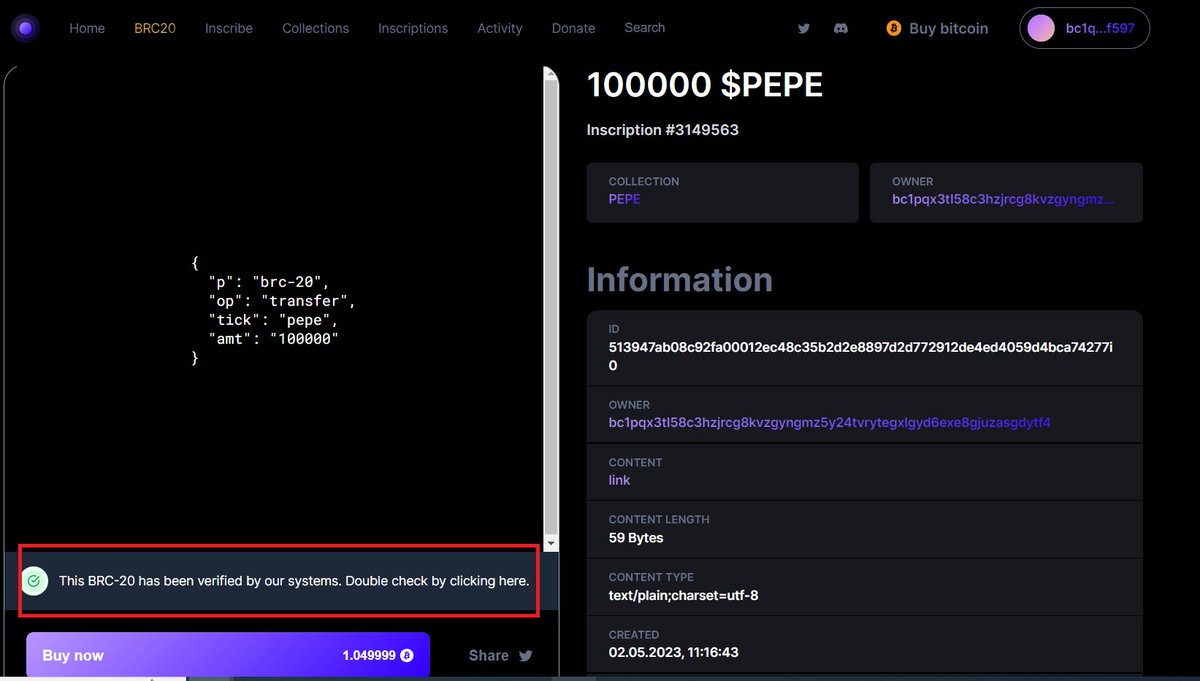Click the BRC-20 verified notice text
This screenshot has width=1200, height=681.
click(294, 581)
